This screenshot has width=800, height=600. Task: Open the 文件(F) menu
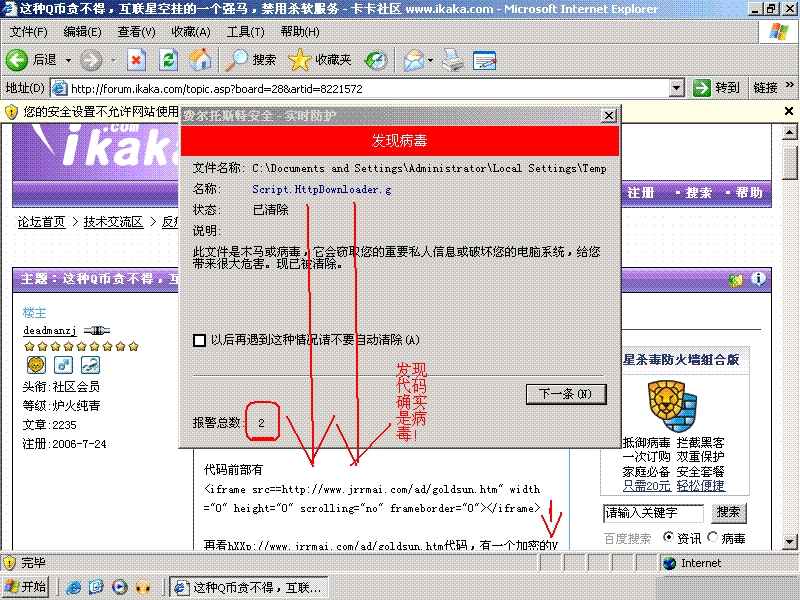point(29,32)
